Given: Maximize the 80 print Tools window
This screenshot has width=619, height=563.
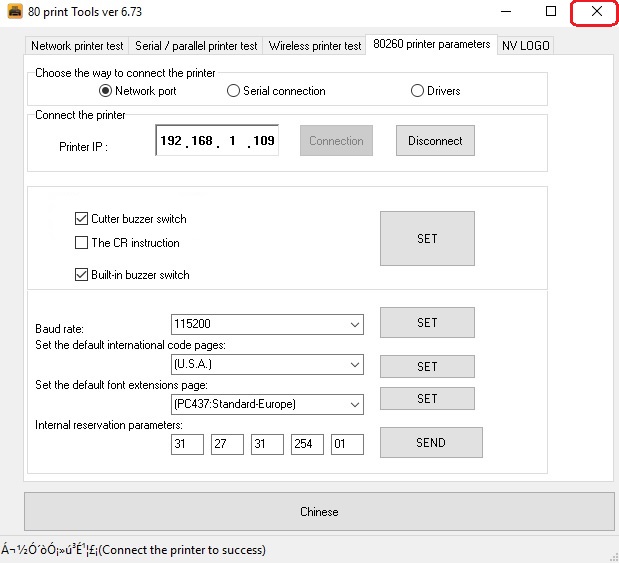Looking at the screenshot, I should pyautogui.click(x=551, y=11).
